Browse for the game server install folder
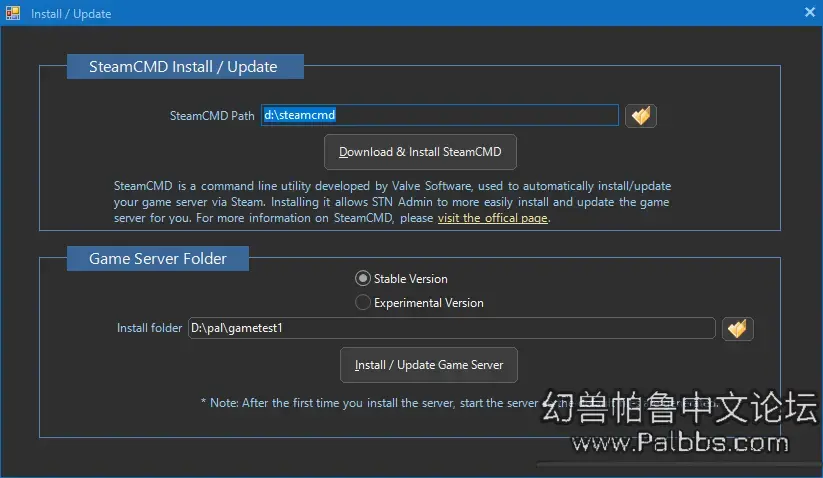This screenshot has height=478, width=823. [737, 328]
